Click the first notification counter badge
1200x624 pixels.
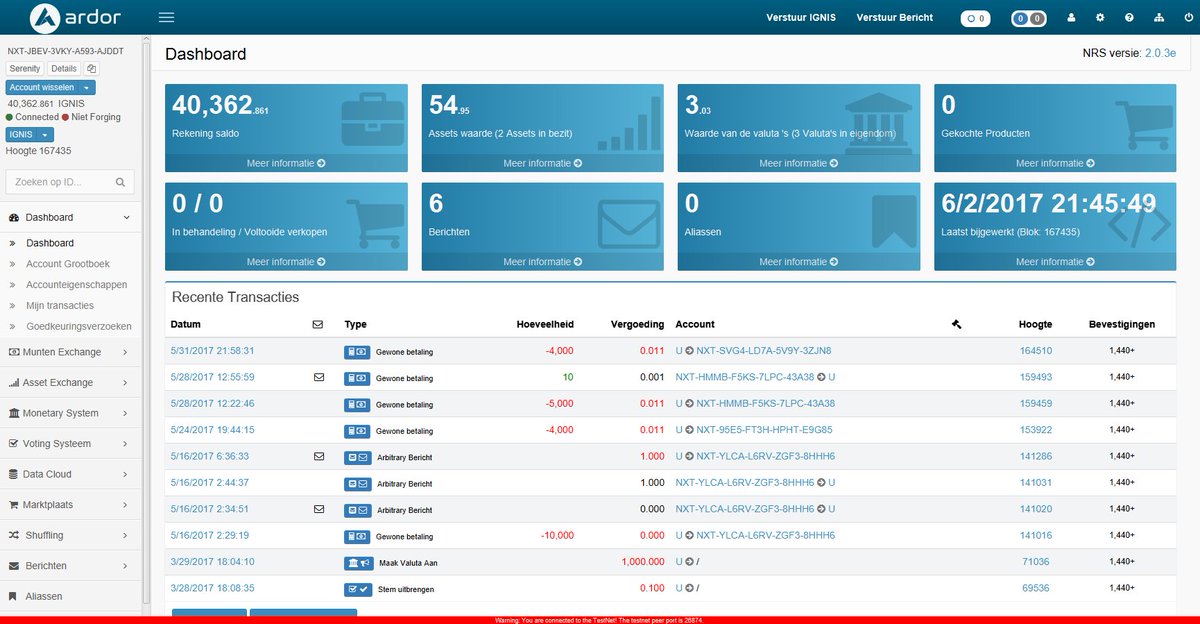(975, 18)
